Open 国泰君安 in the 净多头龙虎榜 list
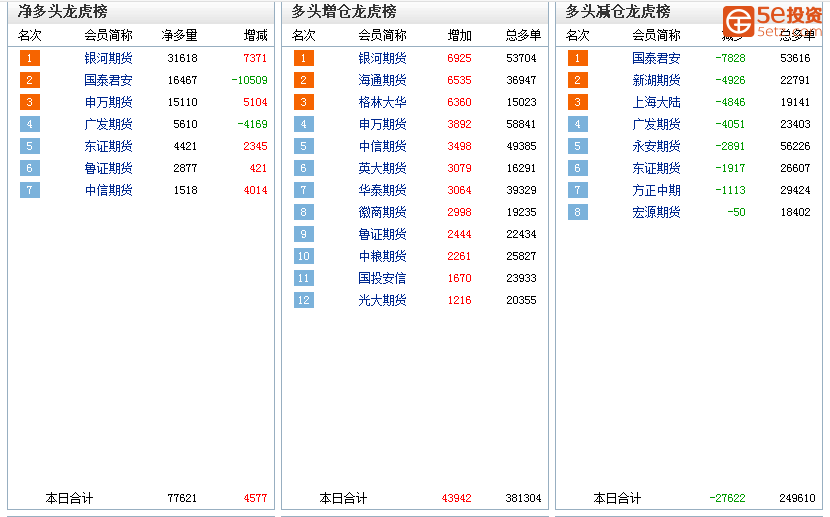 pos(109,80)
